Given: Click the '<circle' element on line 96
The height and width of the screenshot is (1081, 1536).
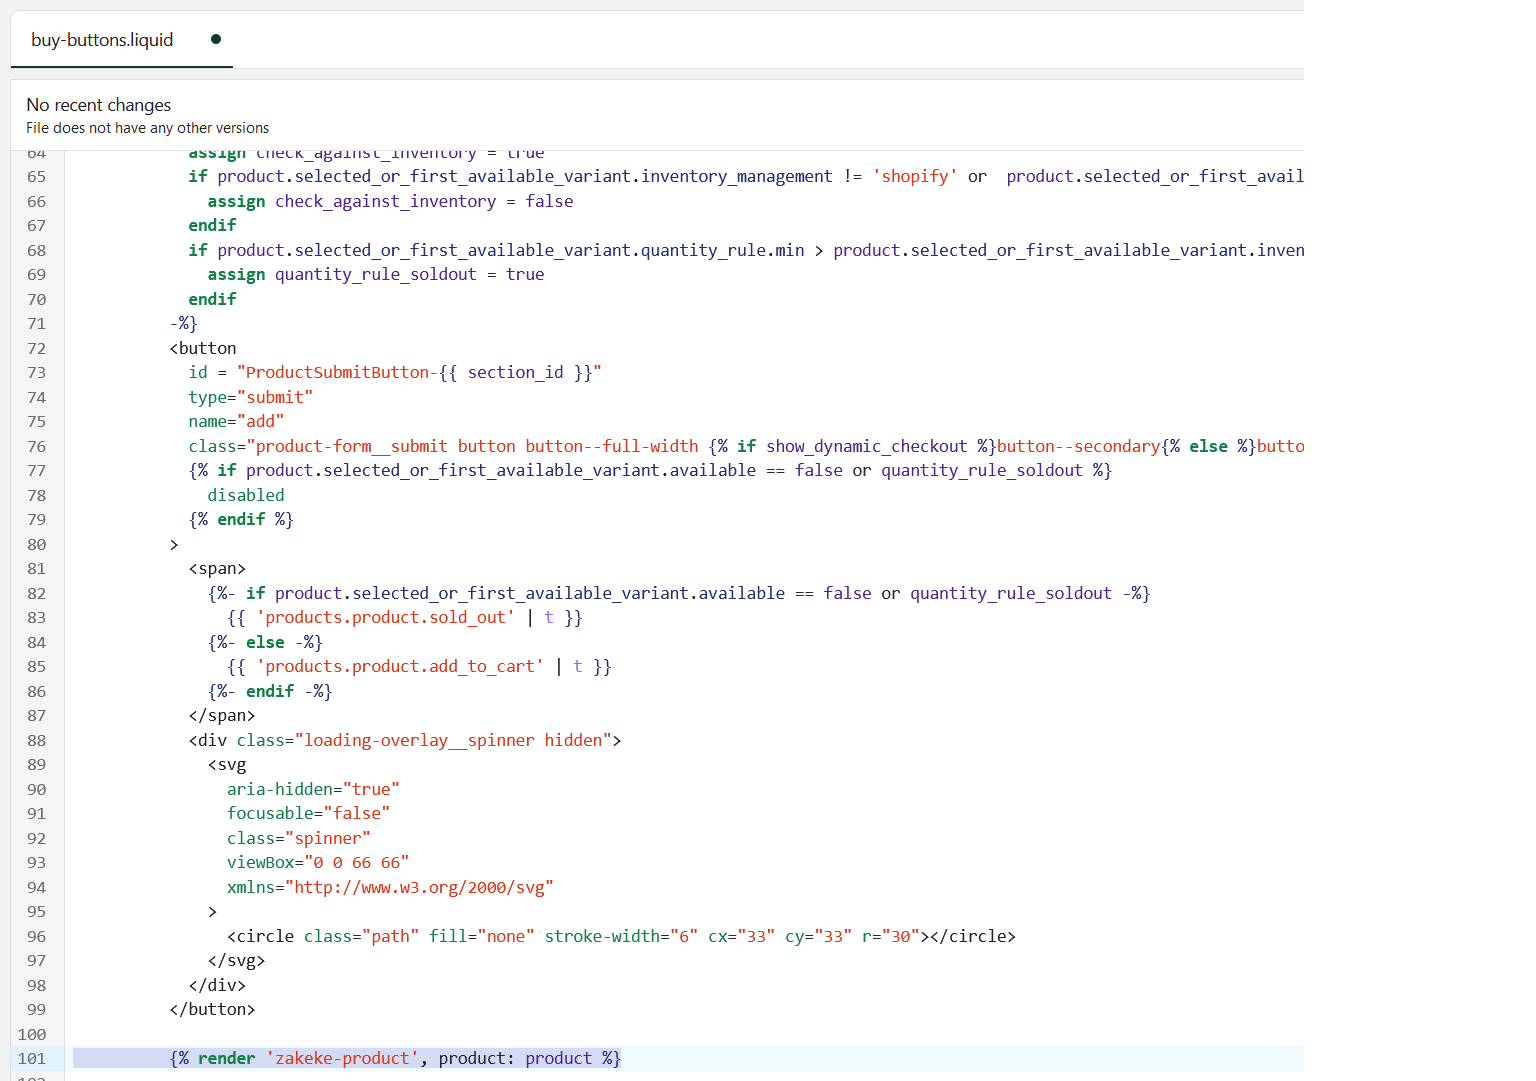Looking at the screenshot, I should pyautogui.click(x=261, y=937).
